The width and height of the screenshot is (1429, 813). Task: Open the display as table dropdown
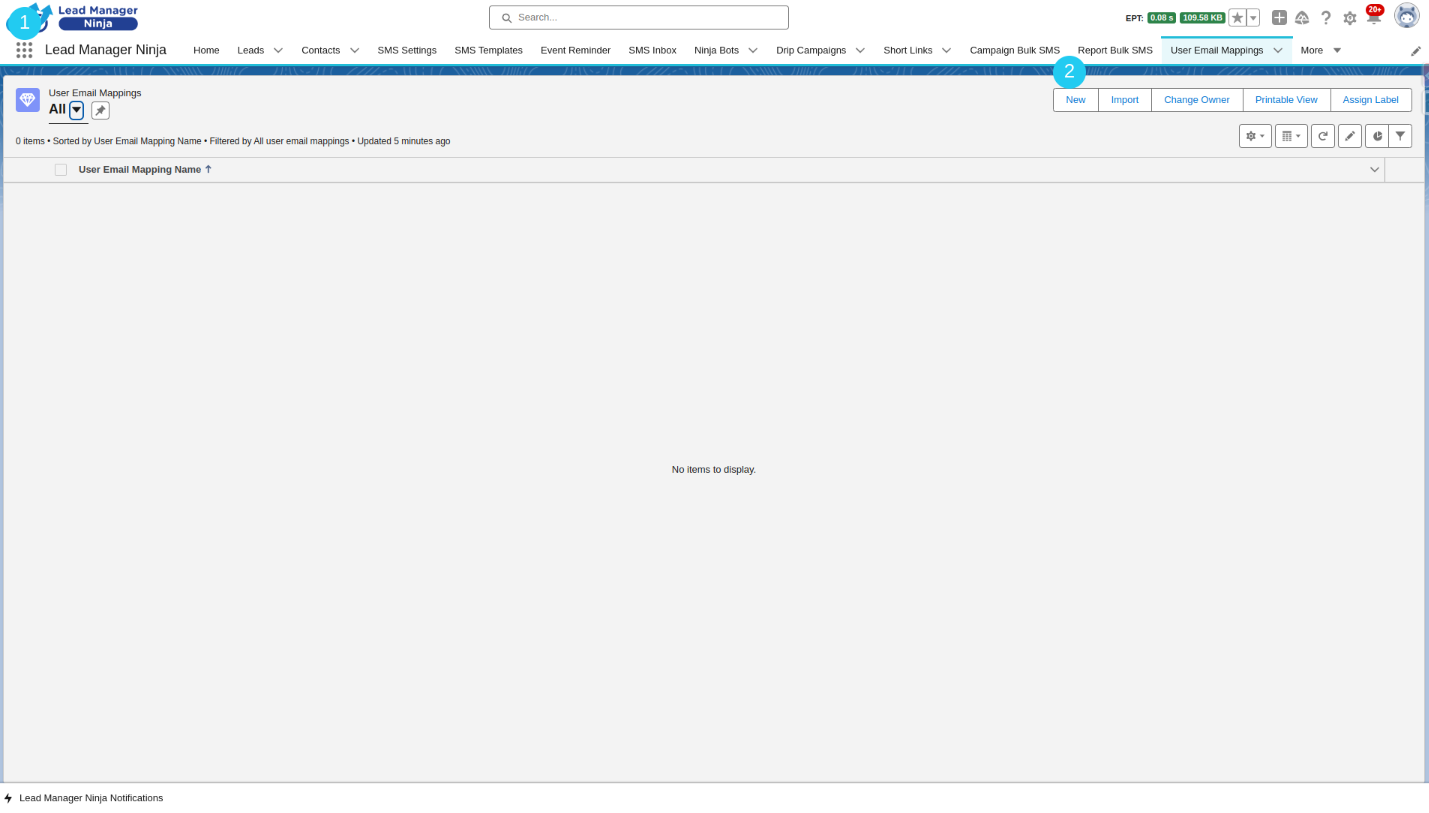1291,136
